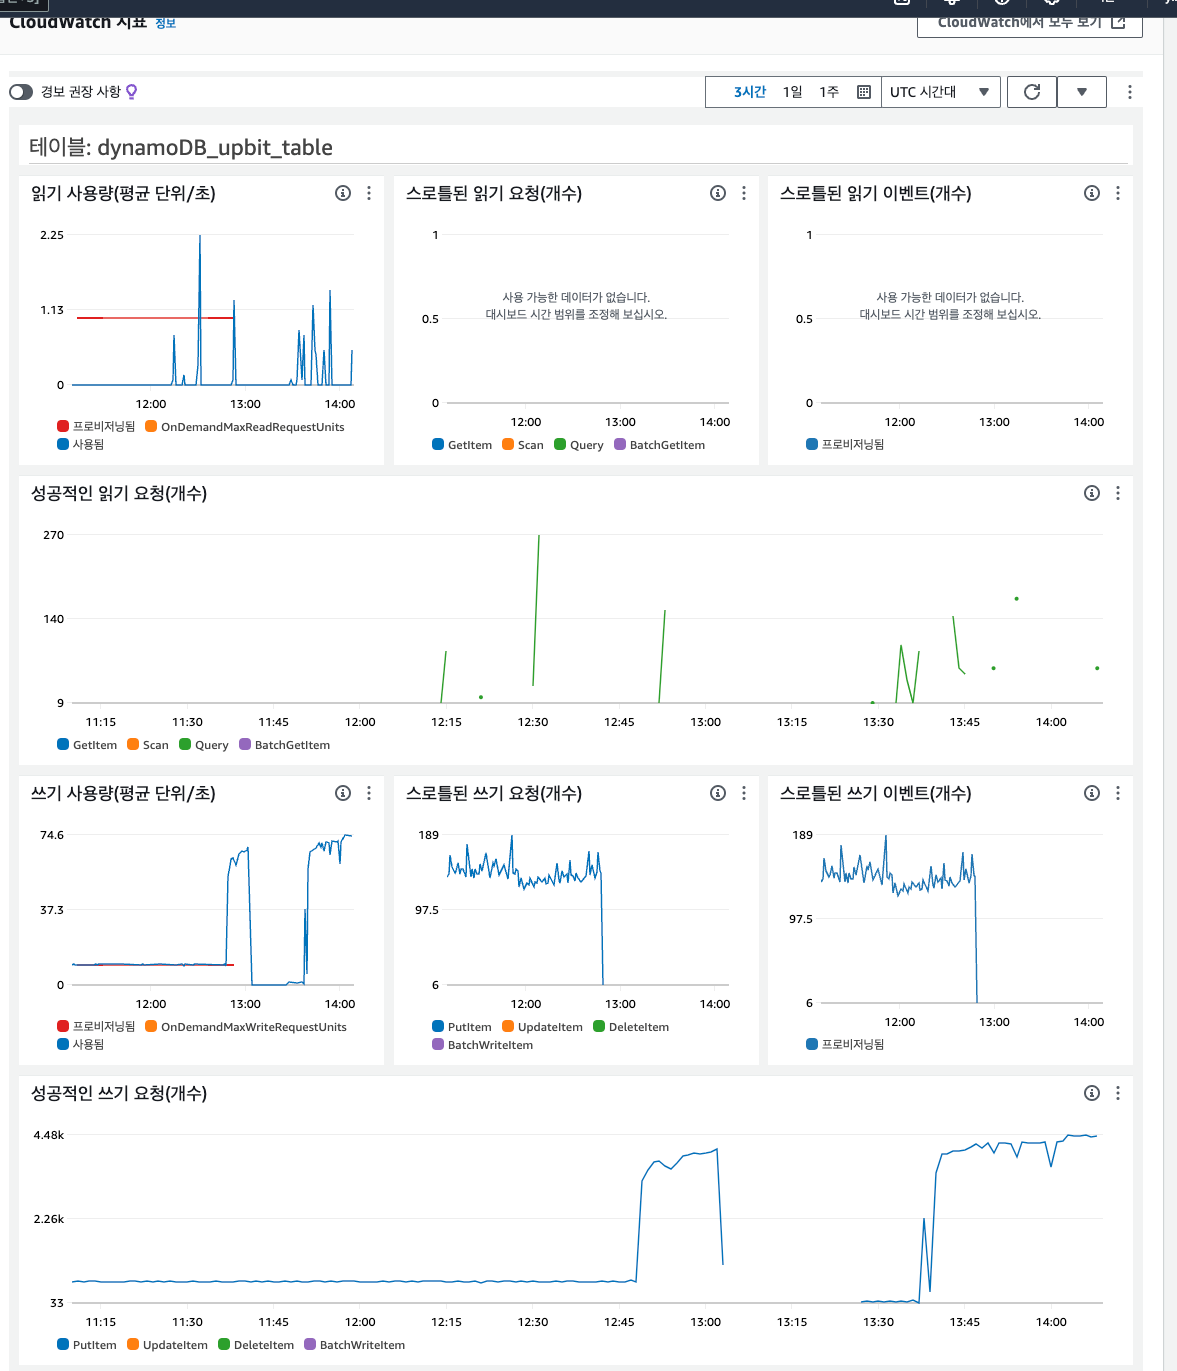Open info for 성공적인 읽기 요청 chart
Screen dimensions: 1177x1371
coord(1092,493)
